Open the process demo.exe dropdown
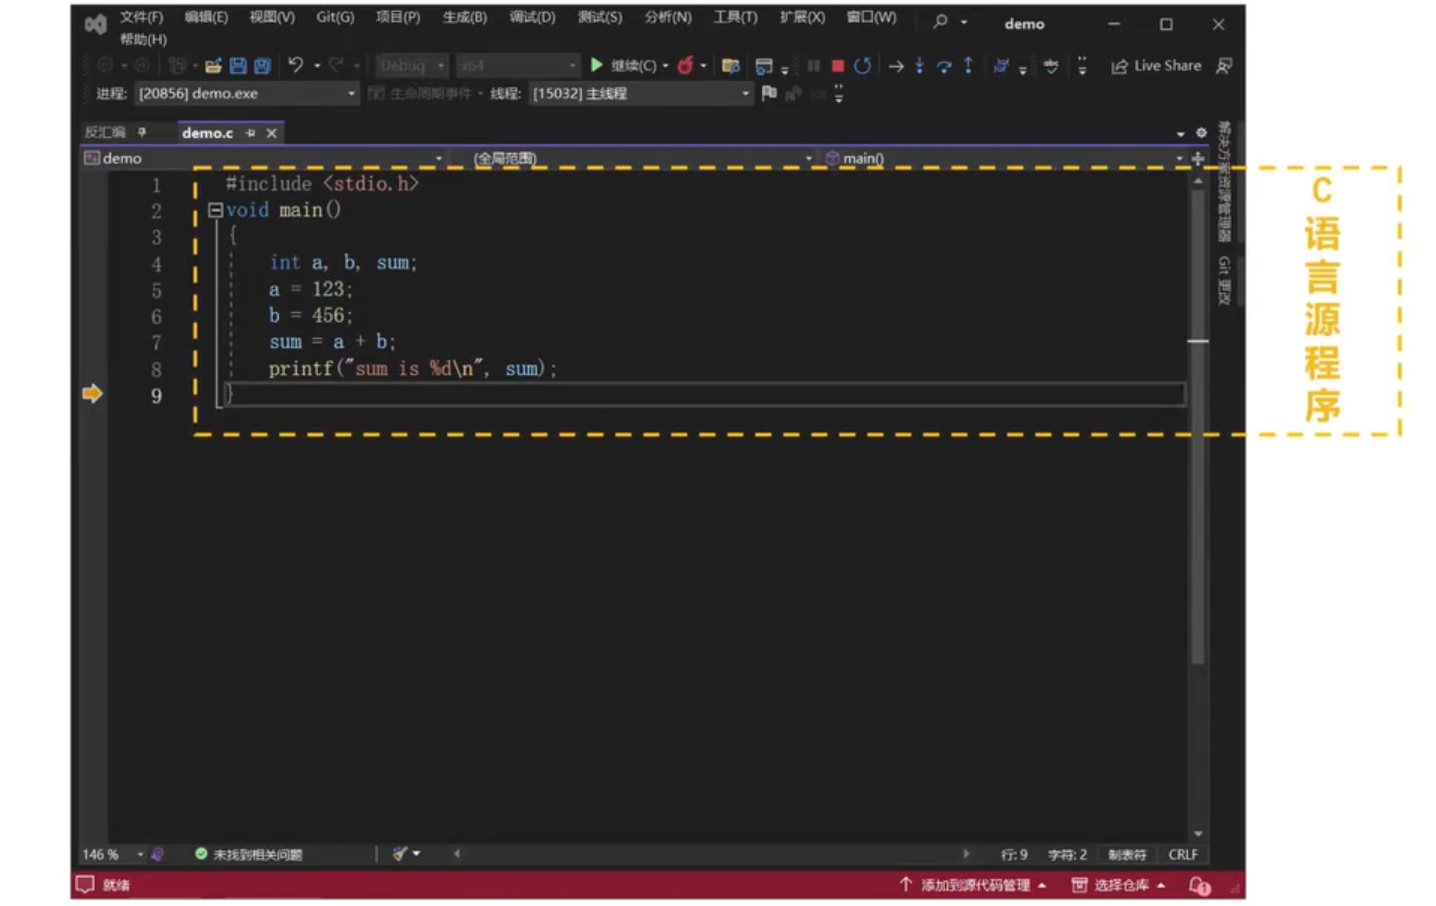 pyautogui.click(x=351, y=94)
